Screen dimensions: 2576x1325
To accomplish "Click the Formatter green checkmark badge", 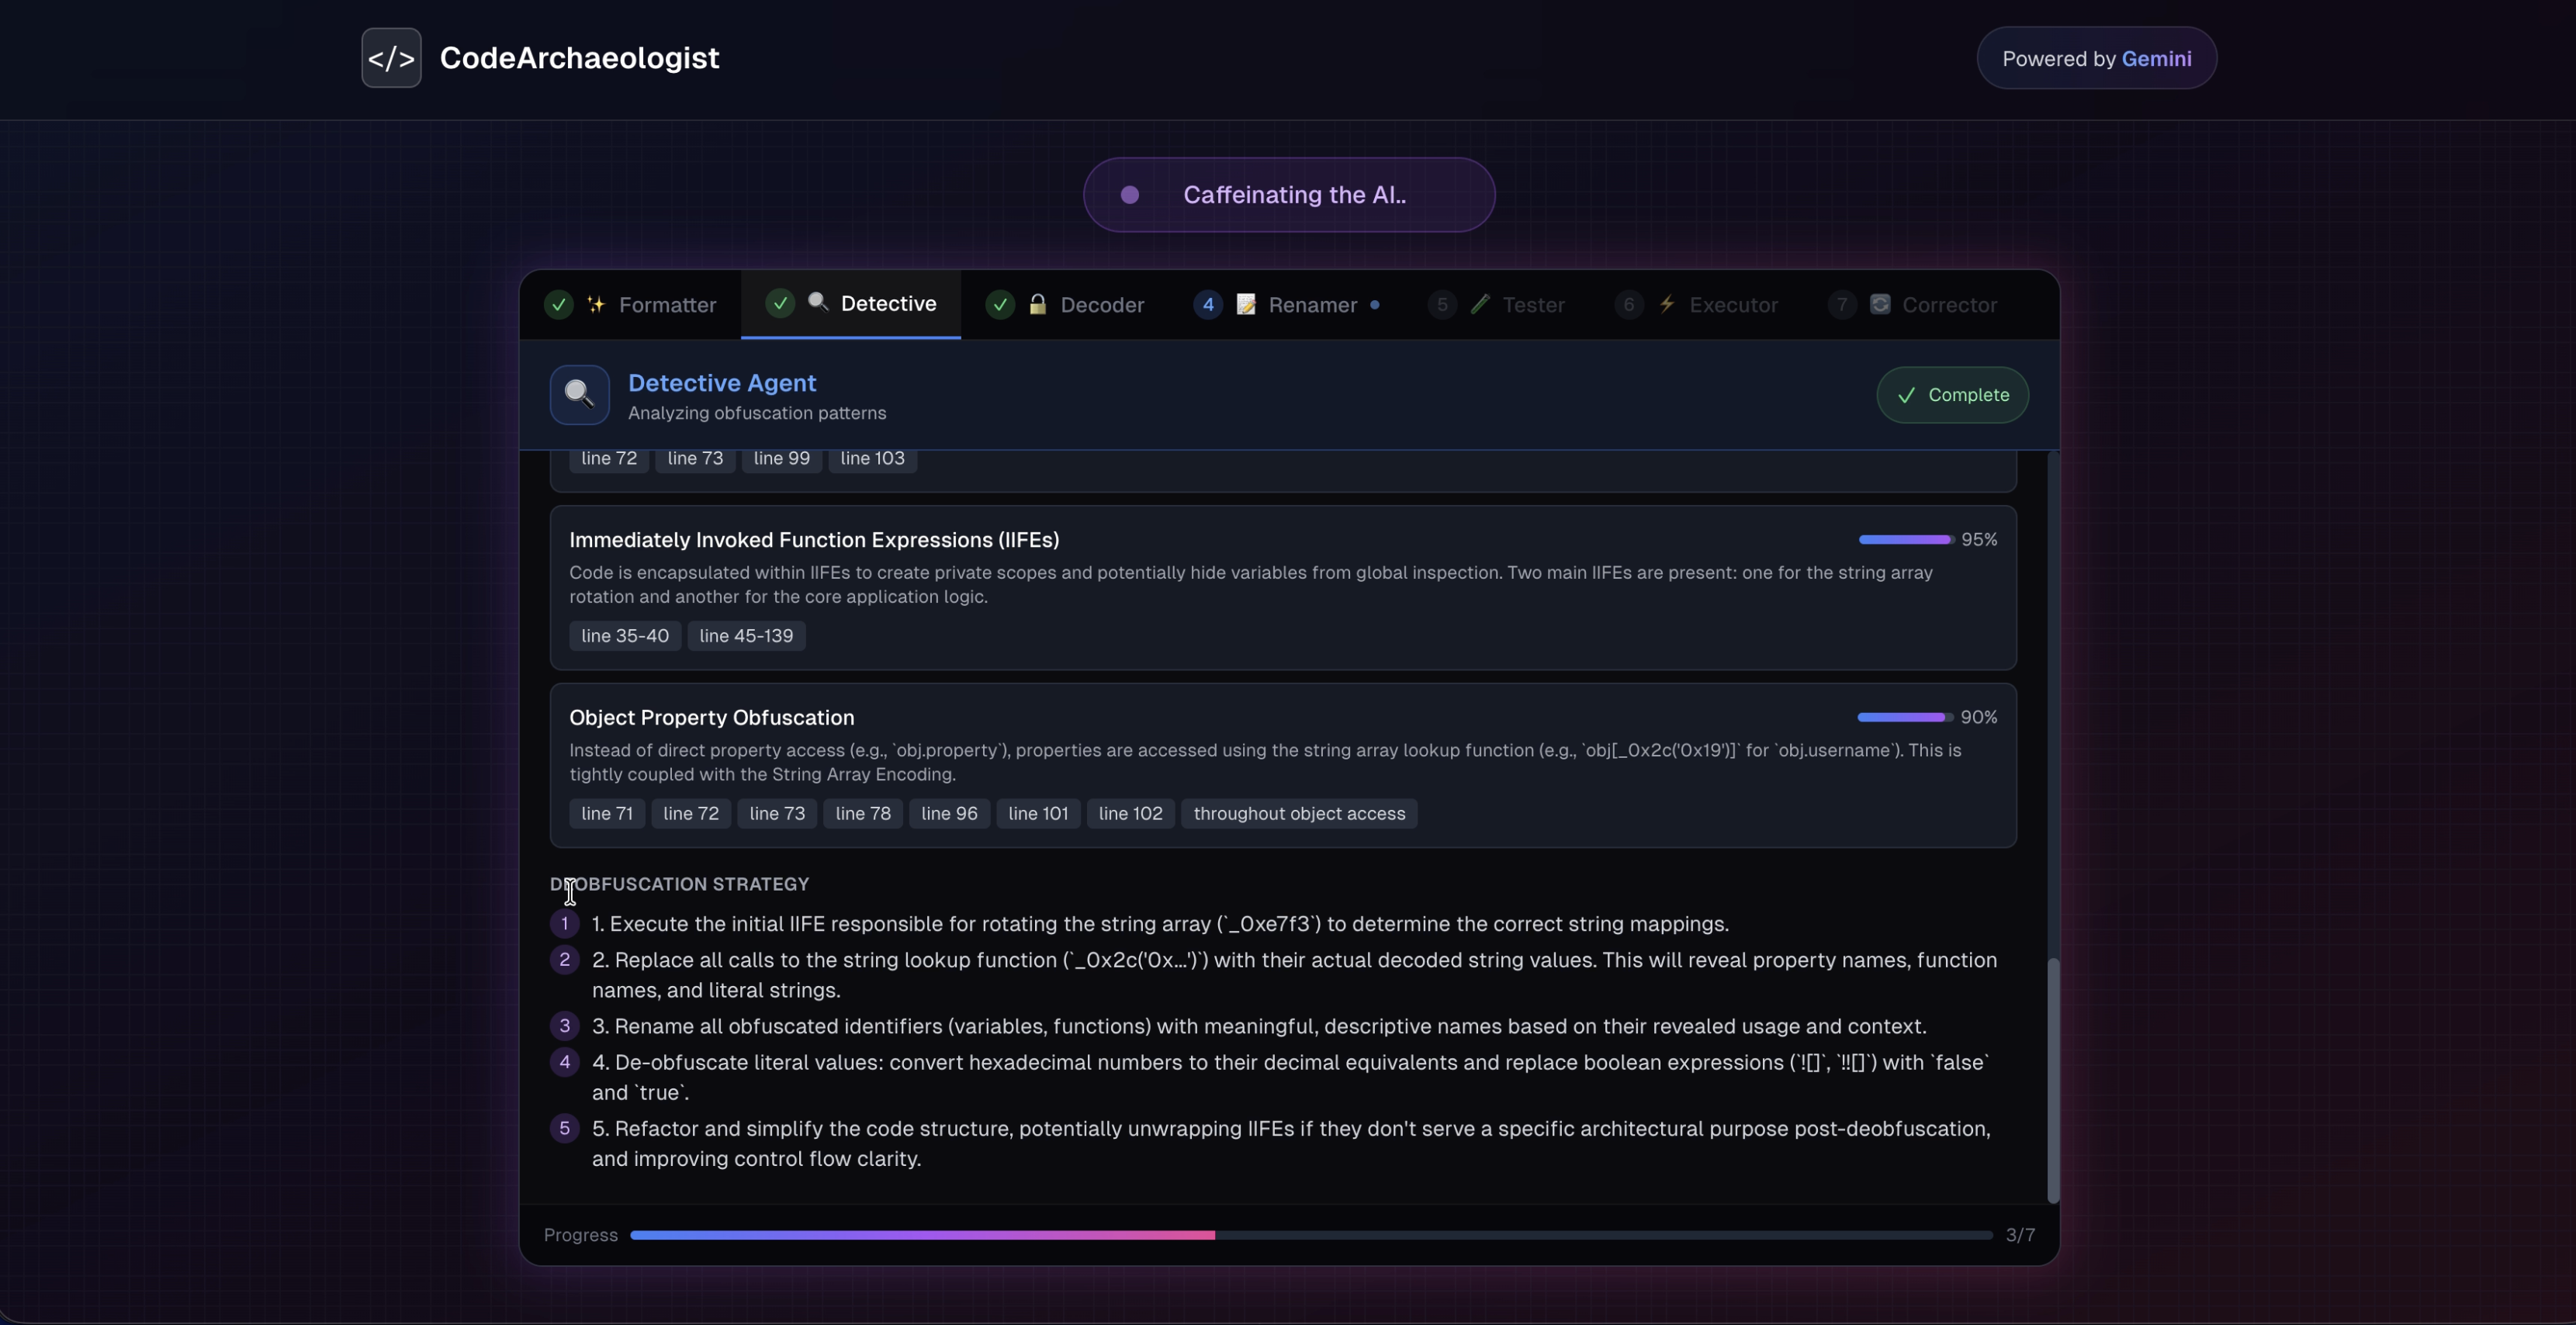I will coord(559,305).
